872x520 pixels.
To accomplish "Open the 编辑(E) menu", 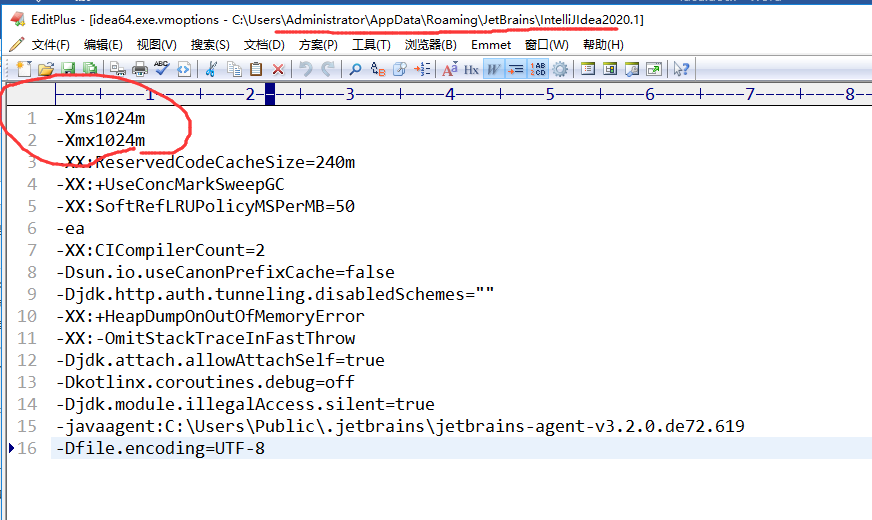I will click(103, 44).
